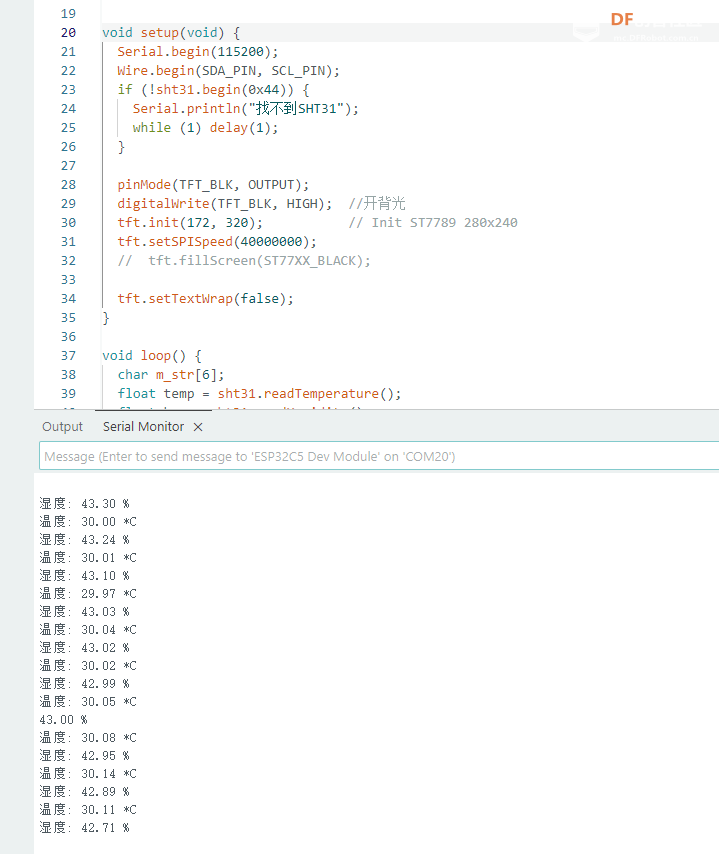Focus the serial message input field
The image size is (719, 854).
378,456
